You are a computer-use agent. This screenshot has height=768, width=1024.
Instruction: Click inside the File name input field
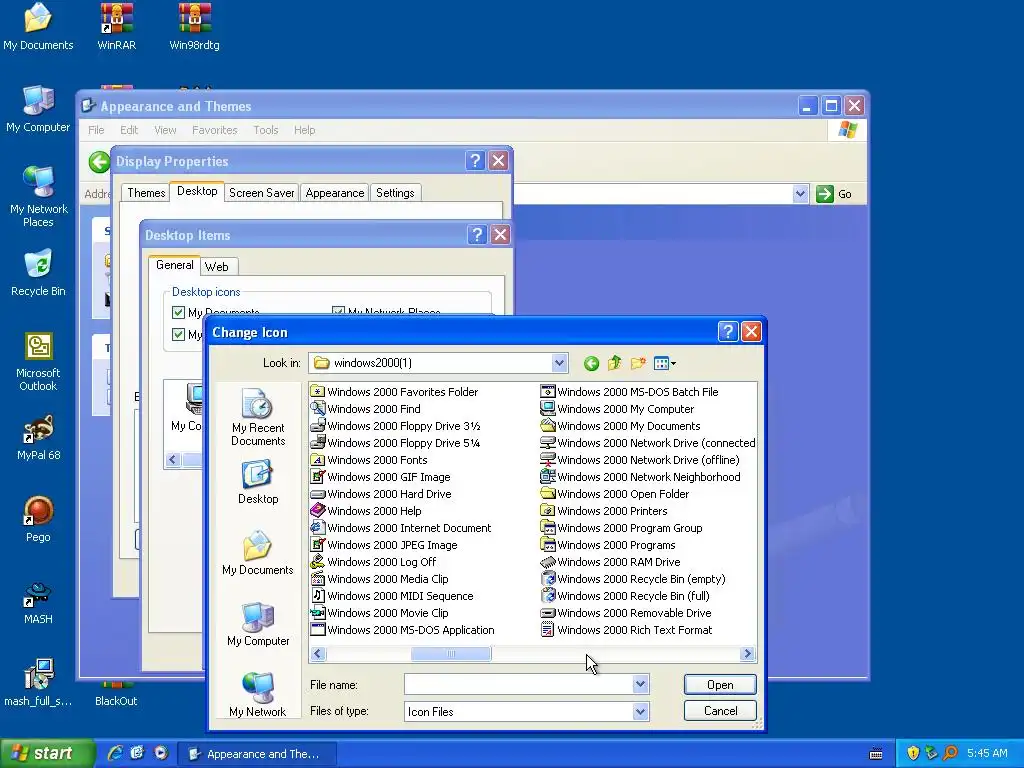pyautogui.click(x=519, y=684)
